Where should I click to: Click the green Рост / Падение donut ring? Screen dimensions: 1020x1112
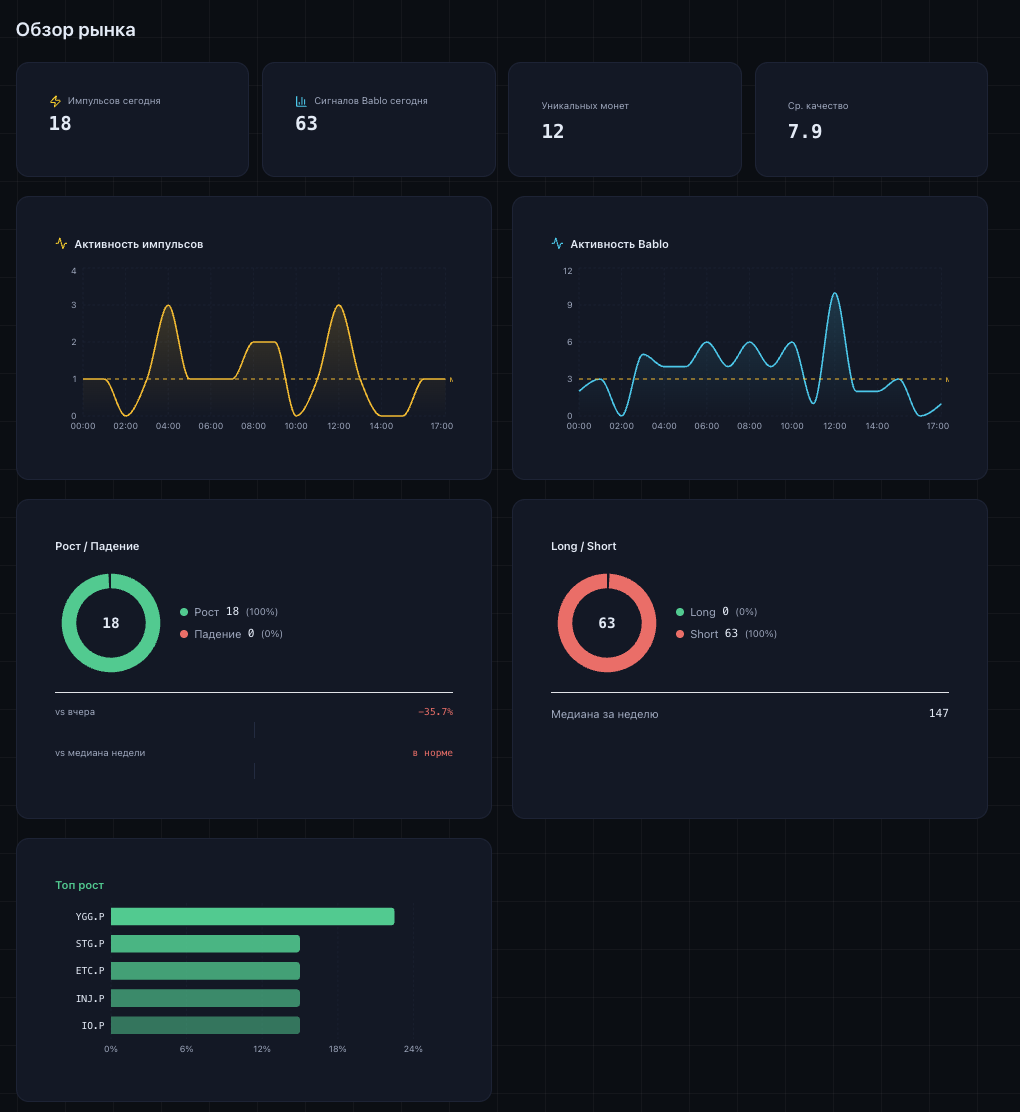point(69,623)
